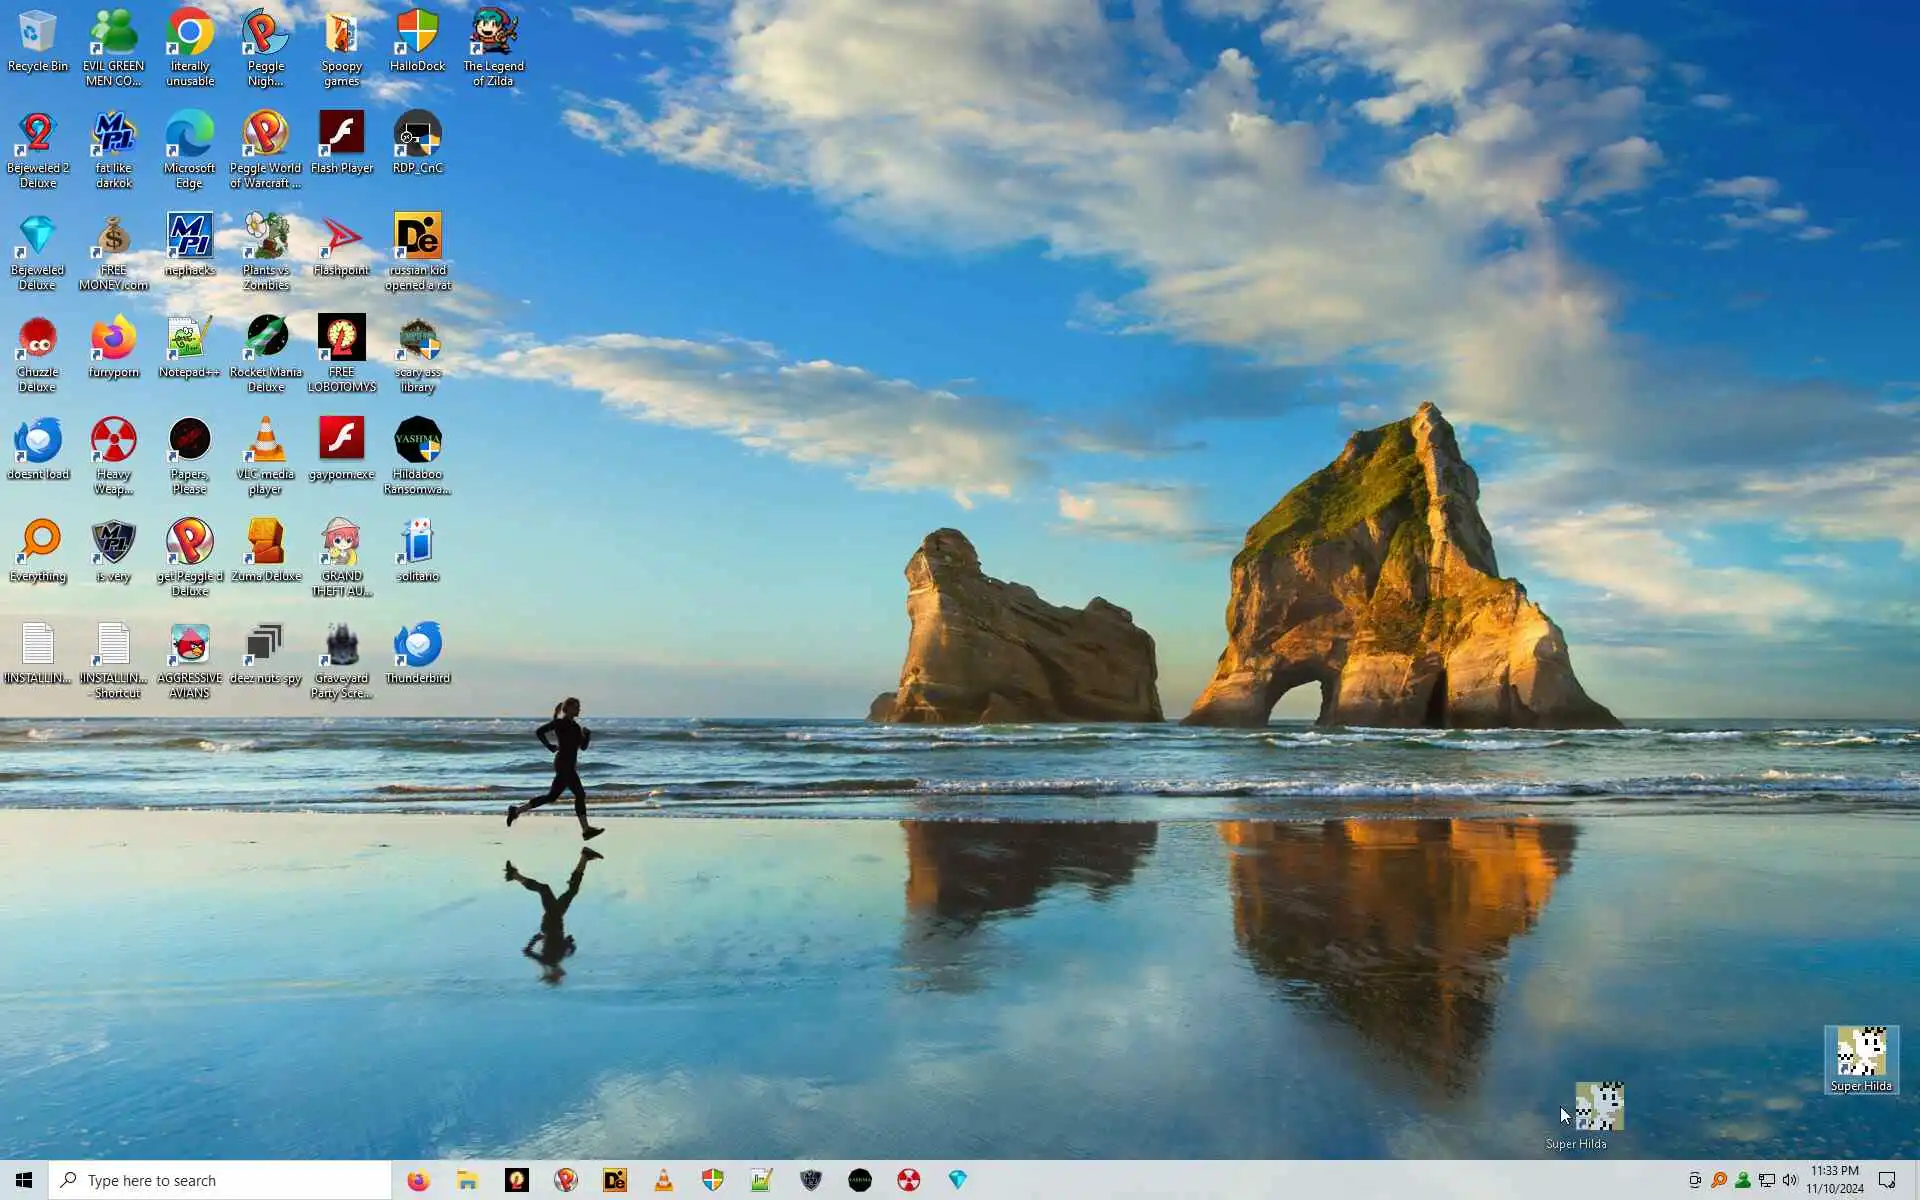Open File Explorer from the taskbar
This screenshot has width=1920, height=1200.
point(467,1180)
